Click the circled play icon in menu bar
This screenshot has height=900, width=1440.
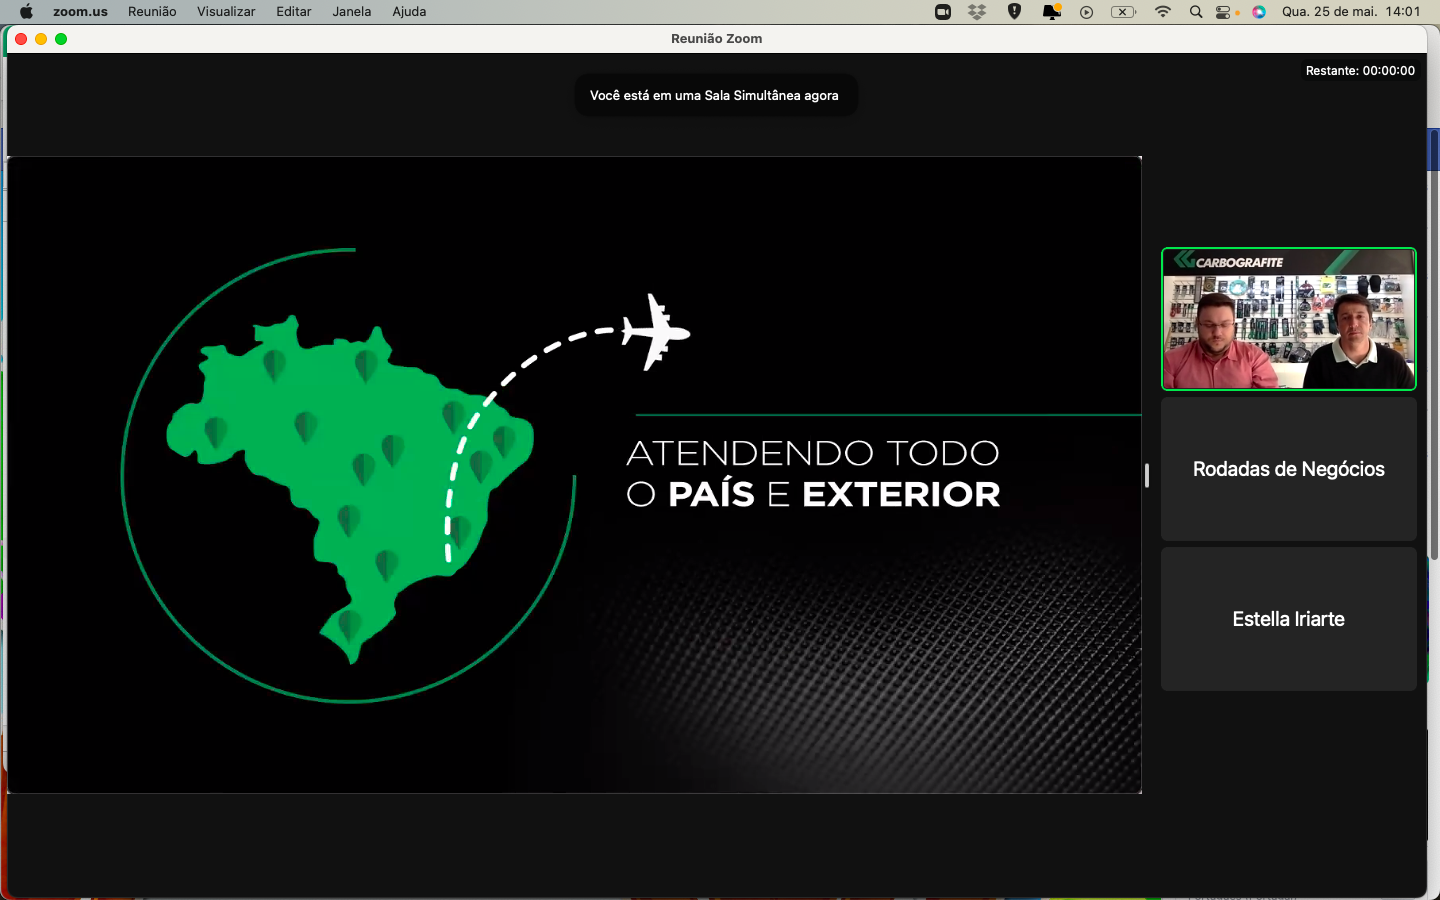[1087, 12]
